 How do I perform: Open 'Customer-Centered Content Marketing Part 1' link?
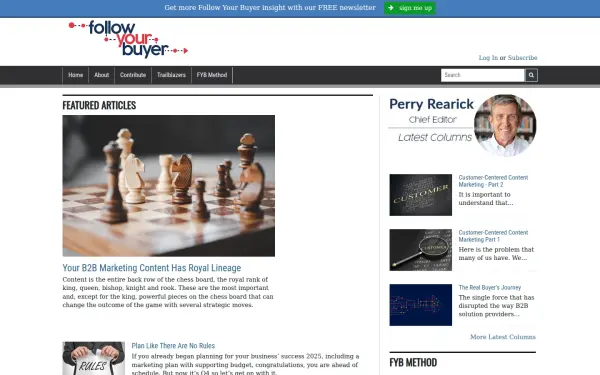[x=493, y=236]
